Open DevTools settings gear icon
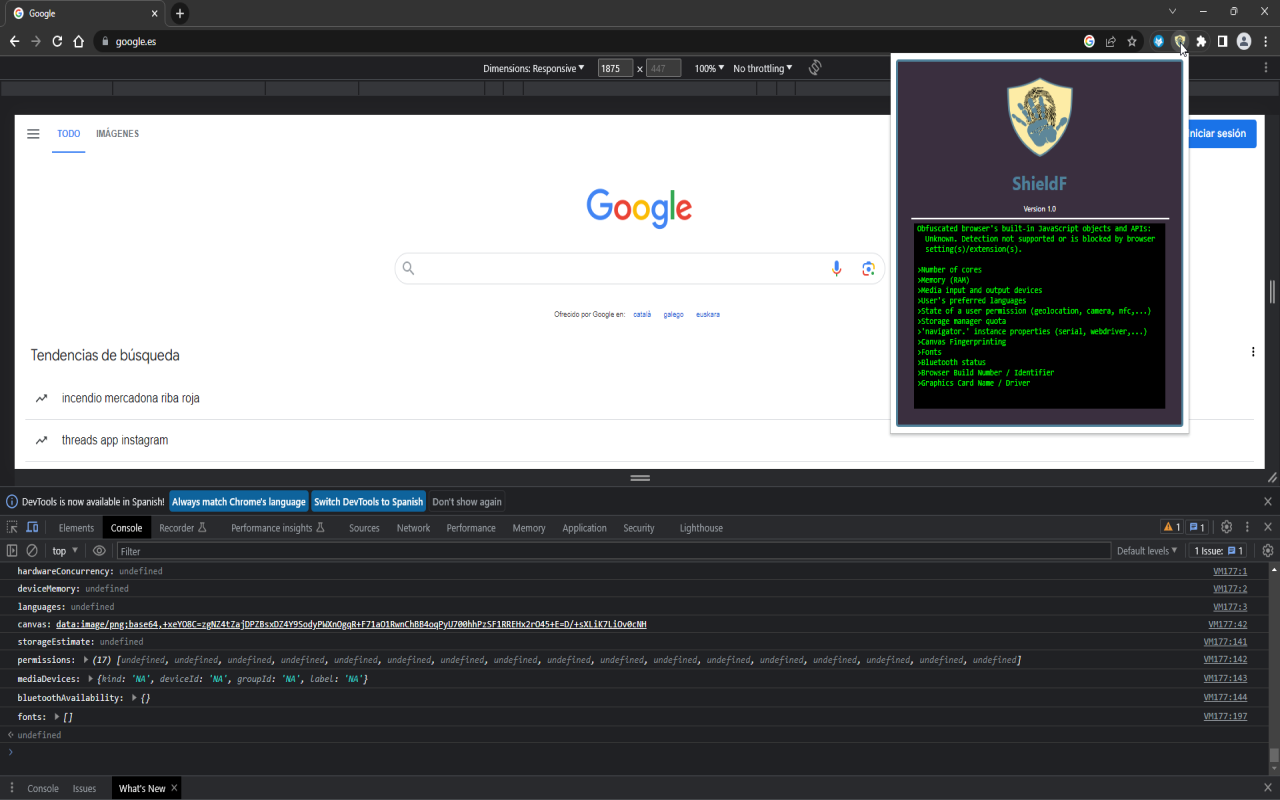The image size is (1280, 800). (x=1227, y=528)
